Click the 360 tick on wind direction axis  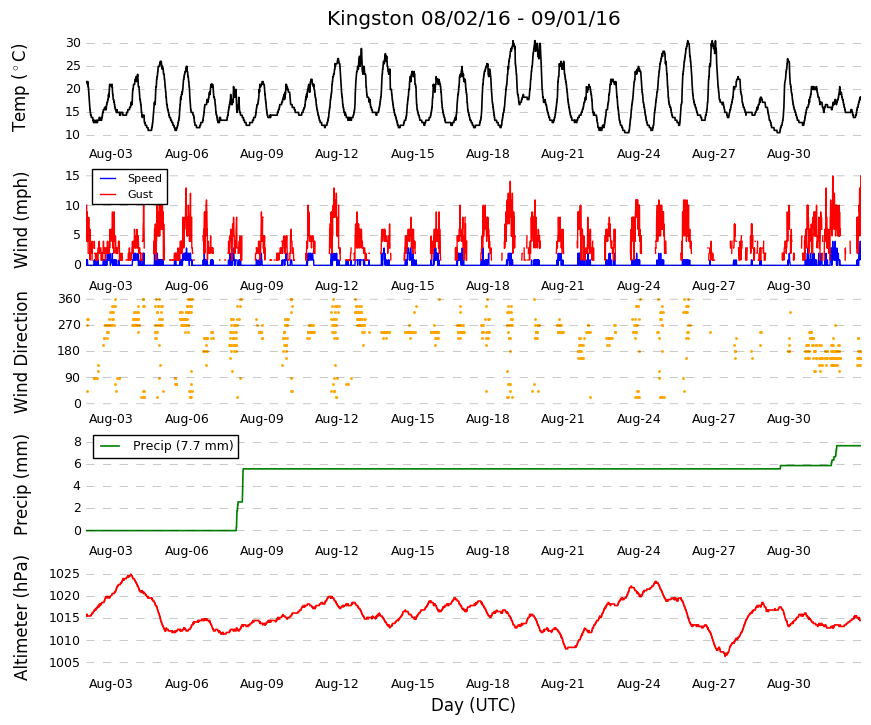[x=69, y=299]
